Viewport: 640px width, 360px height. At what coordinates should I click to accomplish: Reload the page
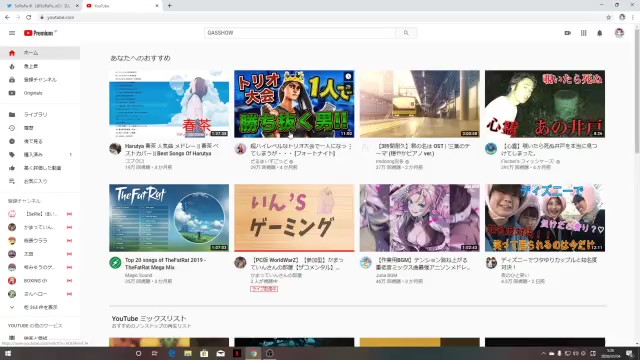[29, 18]
